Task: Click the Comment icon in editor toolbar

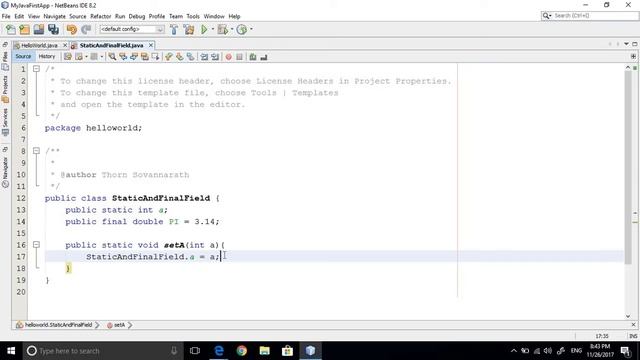Action: pyautogui.click(x=253, y=57)
